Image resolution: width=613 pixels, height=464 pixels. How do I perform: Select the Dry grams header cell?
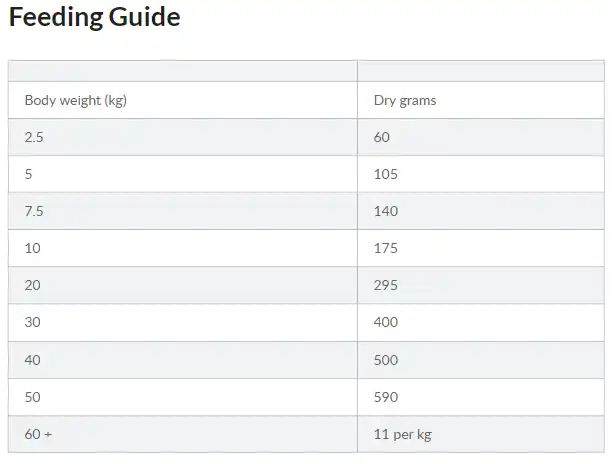click(405, 100)
